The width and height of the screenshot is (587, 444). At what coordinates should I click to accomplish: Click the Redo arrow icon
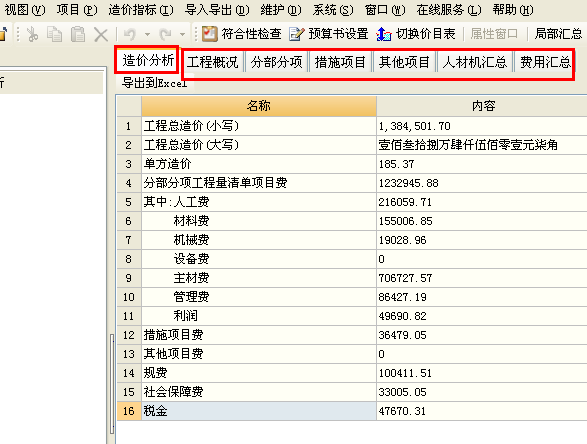pyautogui.click(x=165, y=34)
